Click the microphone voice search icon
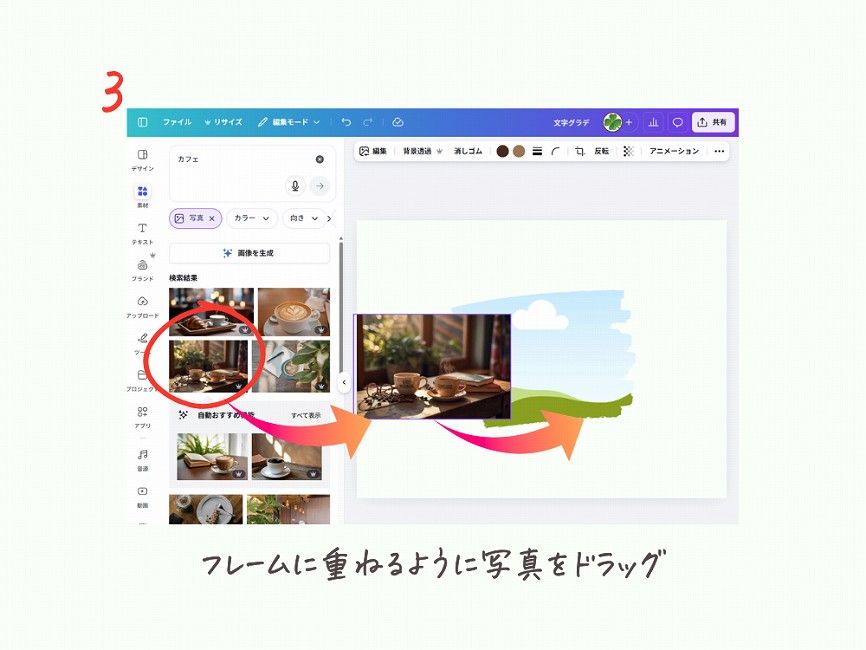Screen dimensions: 866x650 tap(294, 185)
